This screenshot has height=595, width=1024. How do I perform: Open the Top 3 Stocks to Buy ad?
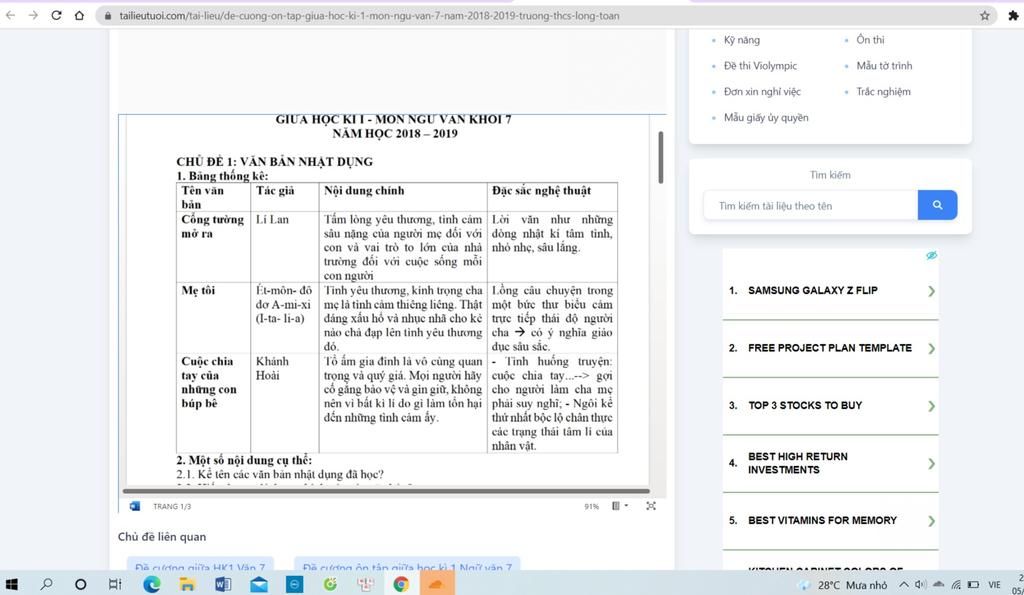pos(805,406)
